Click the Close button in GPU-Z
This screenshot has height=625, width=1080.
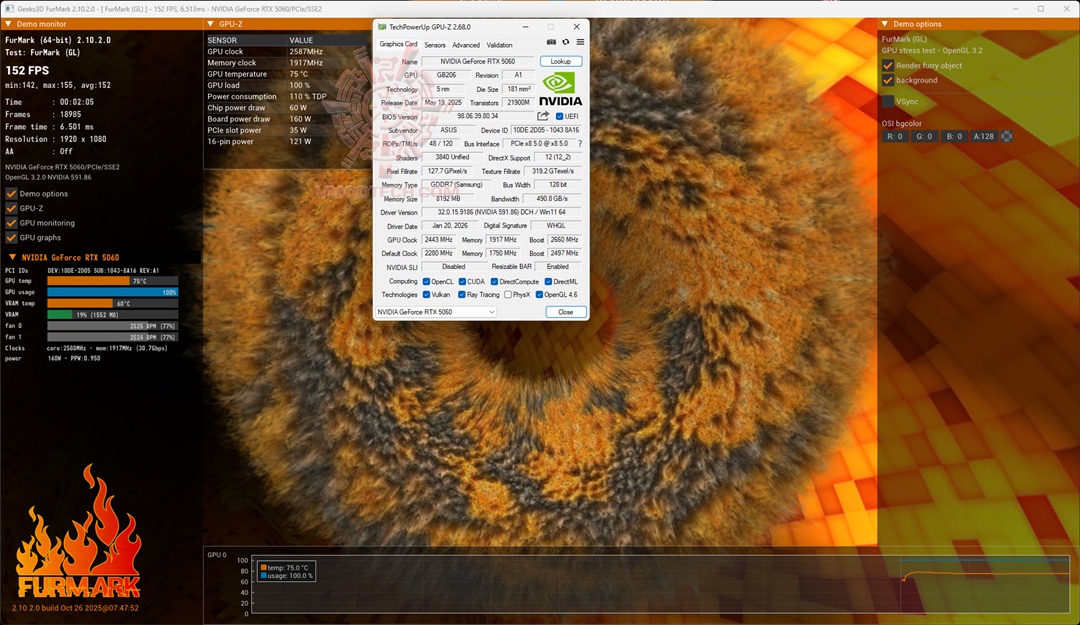click(565, 312)
